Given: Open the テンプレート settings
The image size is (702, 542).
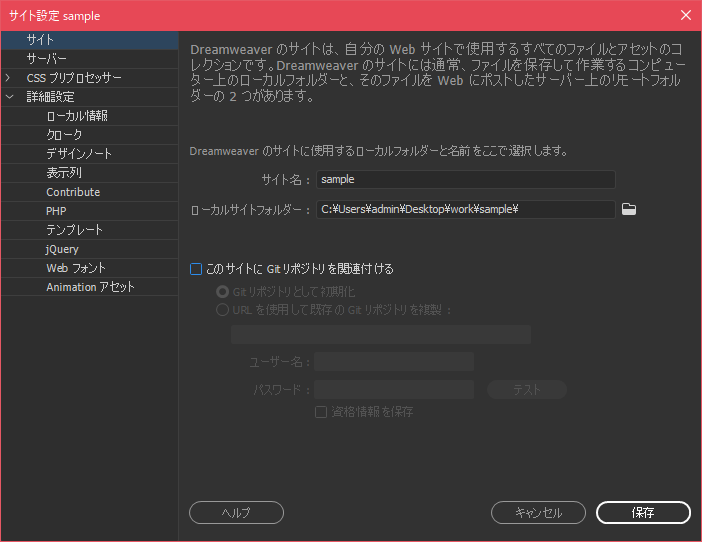Looking at the screenshot, I should point(90,230).
